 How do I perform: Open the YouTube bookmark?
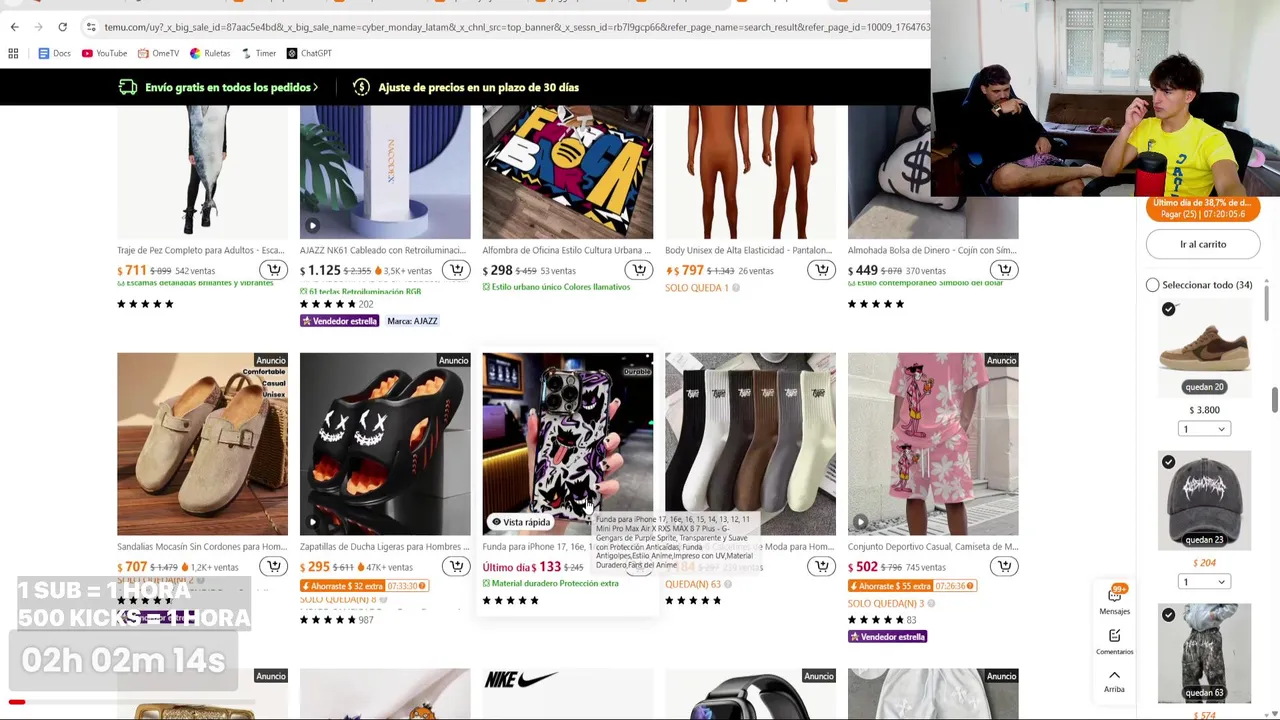(x=104, y=53)
